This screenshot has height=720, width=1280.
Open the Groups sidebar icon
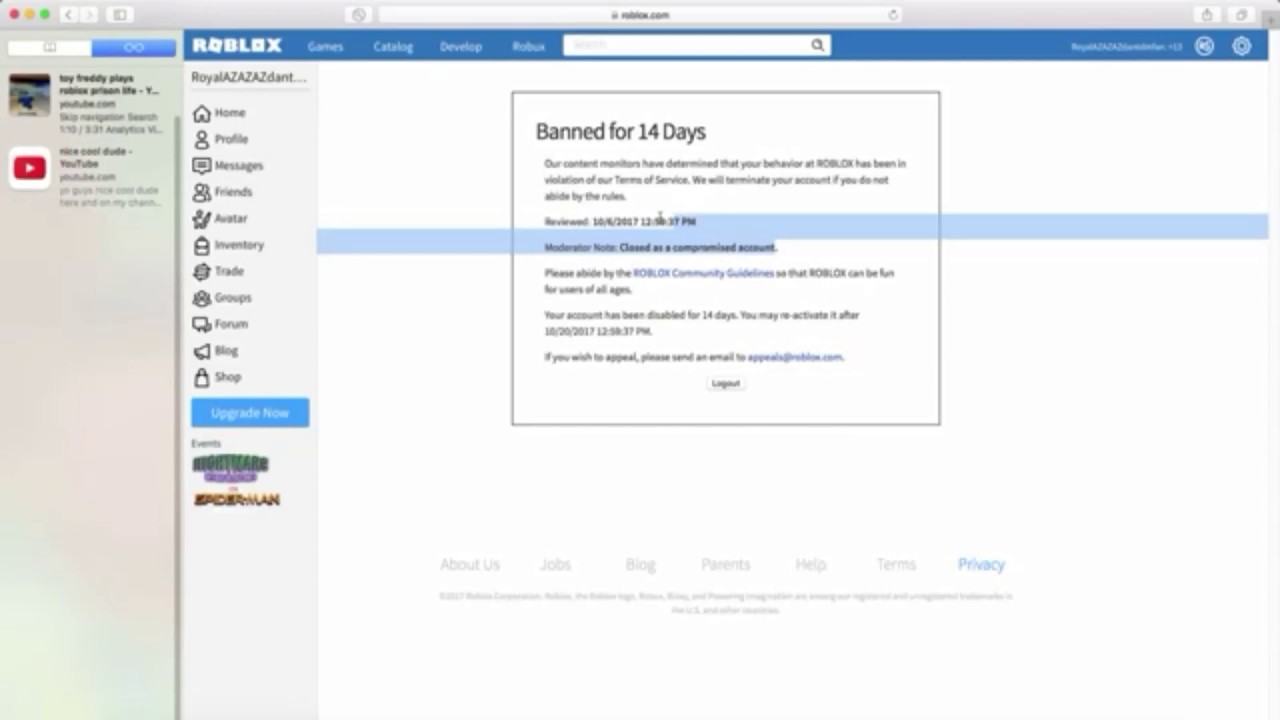click(202, 298)
